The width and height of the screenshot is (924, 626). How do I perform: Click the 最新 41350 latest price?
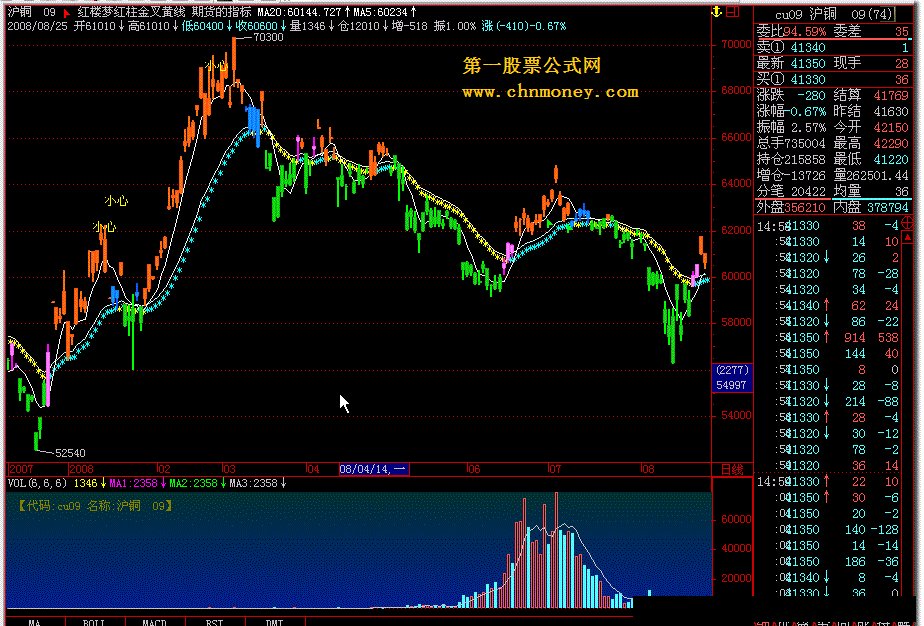coord(791,63)
